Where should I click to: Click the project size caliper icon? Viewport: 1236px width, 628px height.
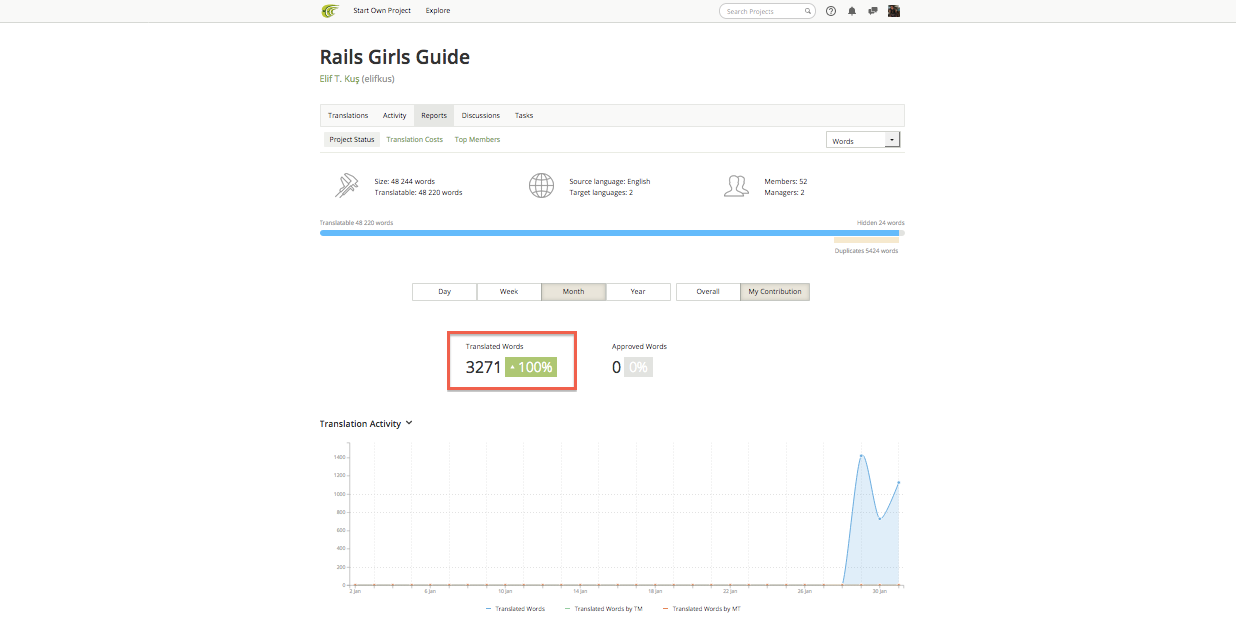[x=348, y=186]
